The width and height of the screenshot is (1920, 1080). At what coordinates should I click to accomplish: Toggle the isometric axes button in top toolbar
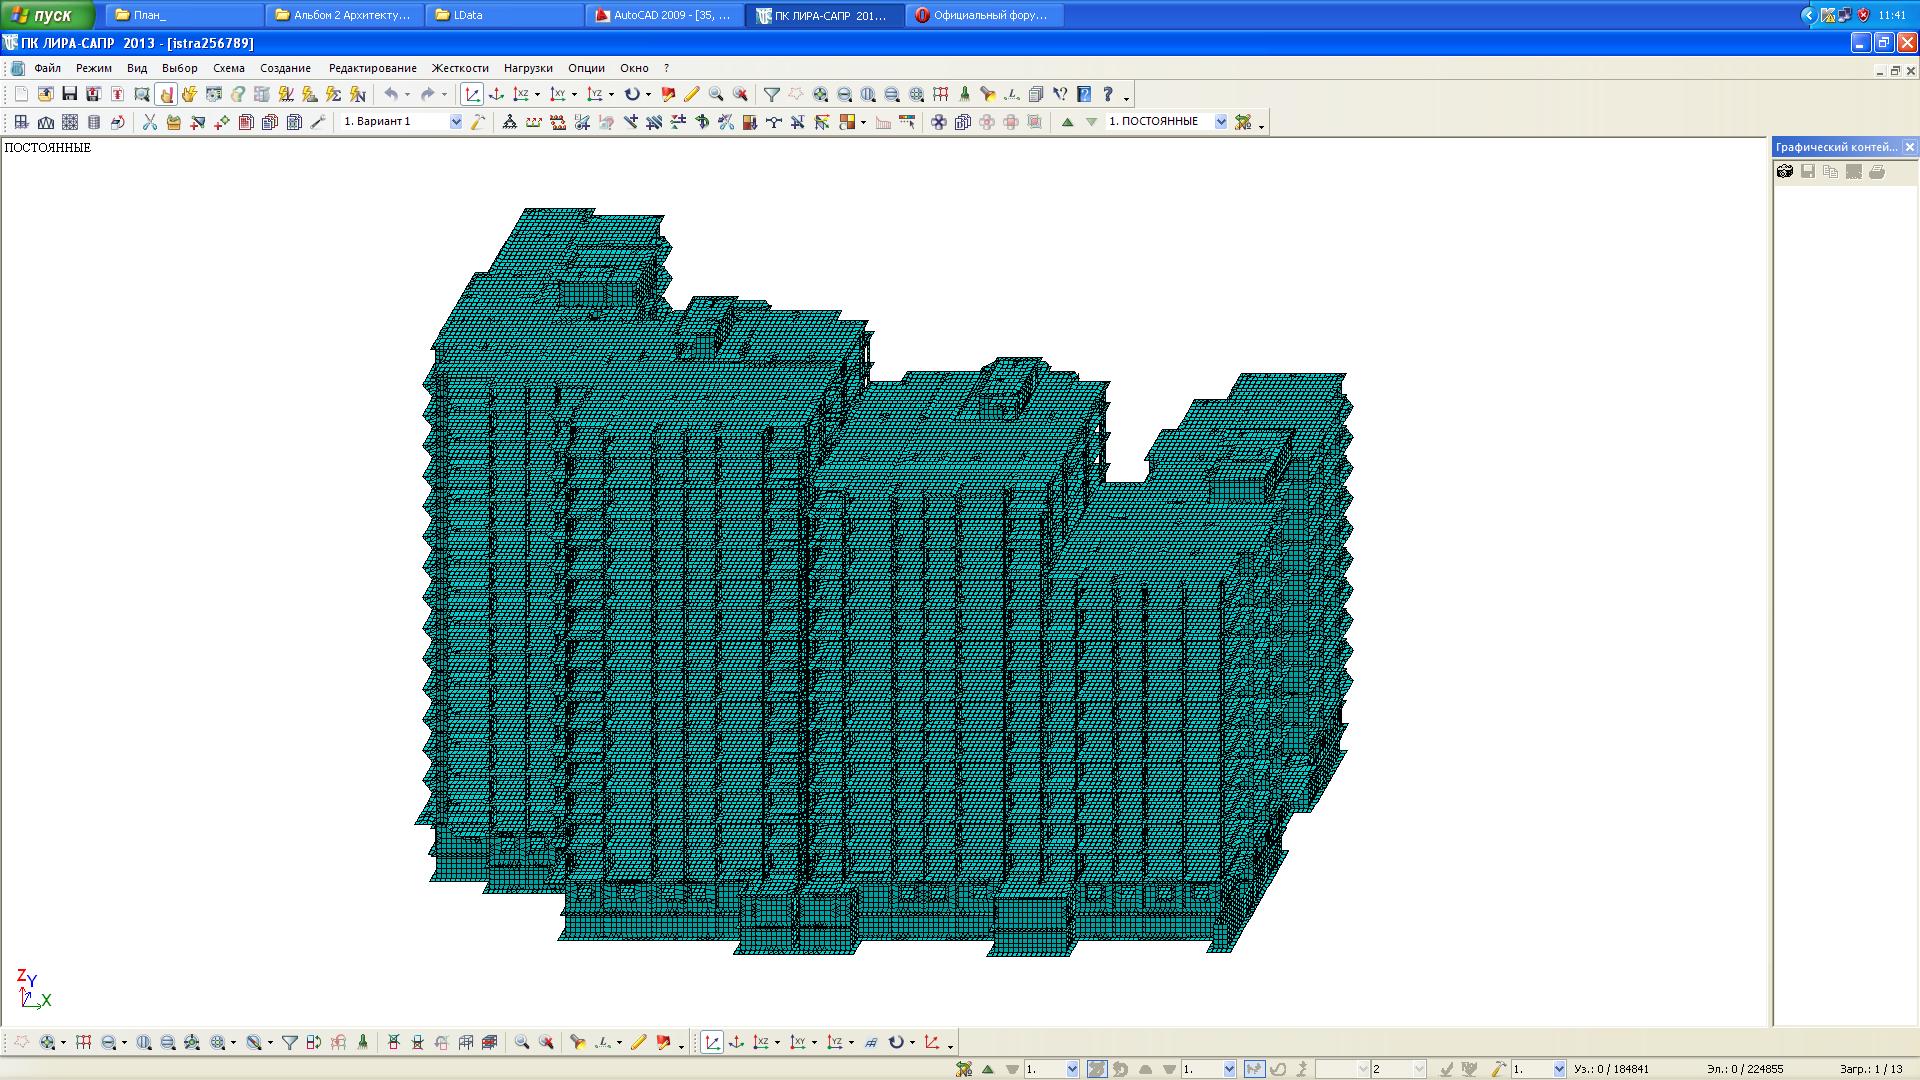pos(472,94)
